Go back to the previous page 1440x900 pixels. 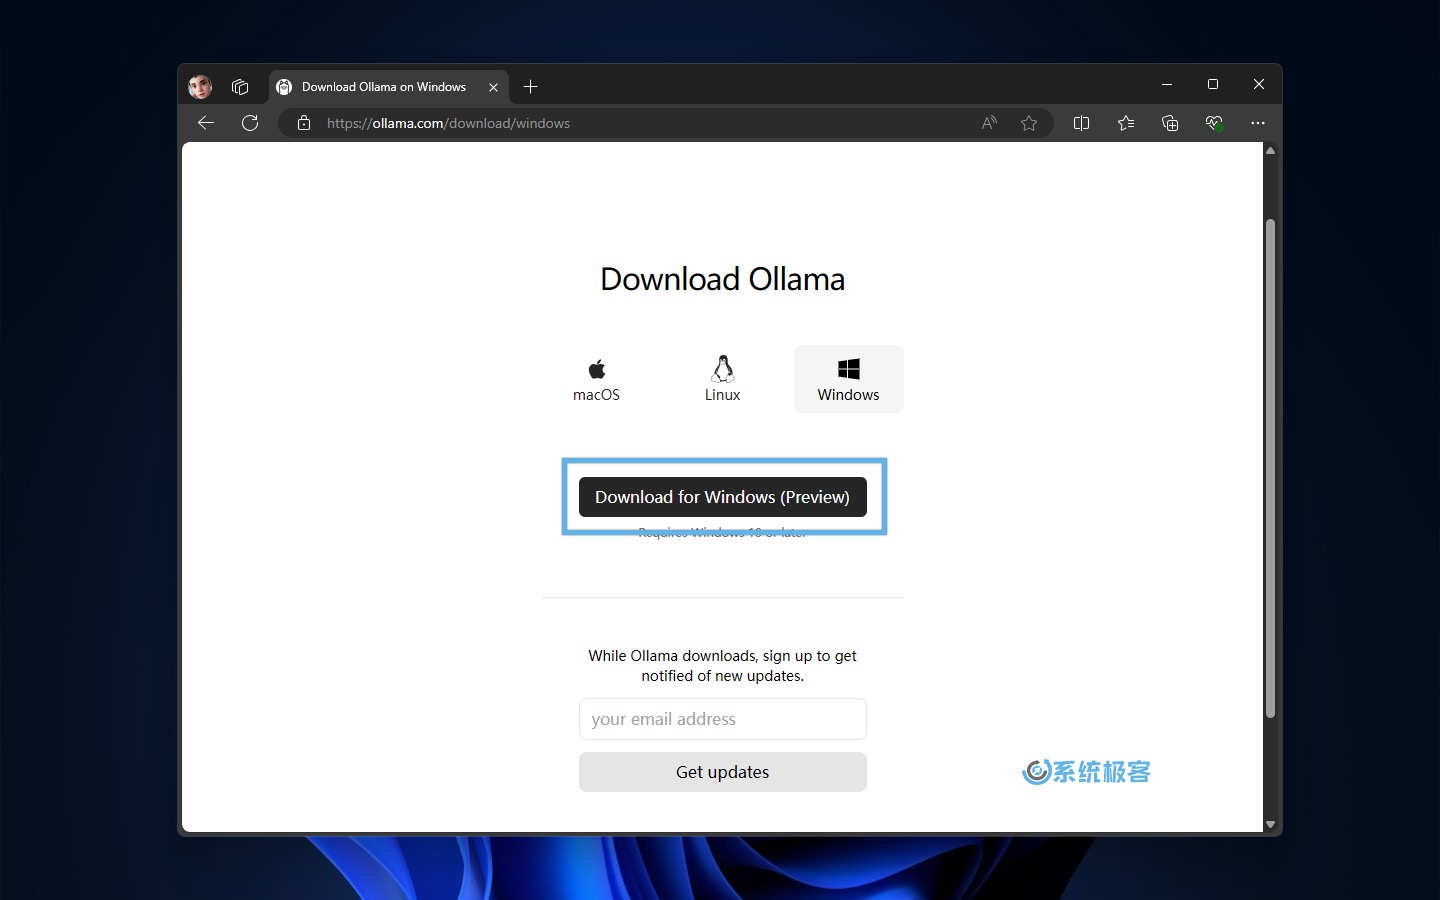pos(206,123)
